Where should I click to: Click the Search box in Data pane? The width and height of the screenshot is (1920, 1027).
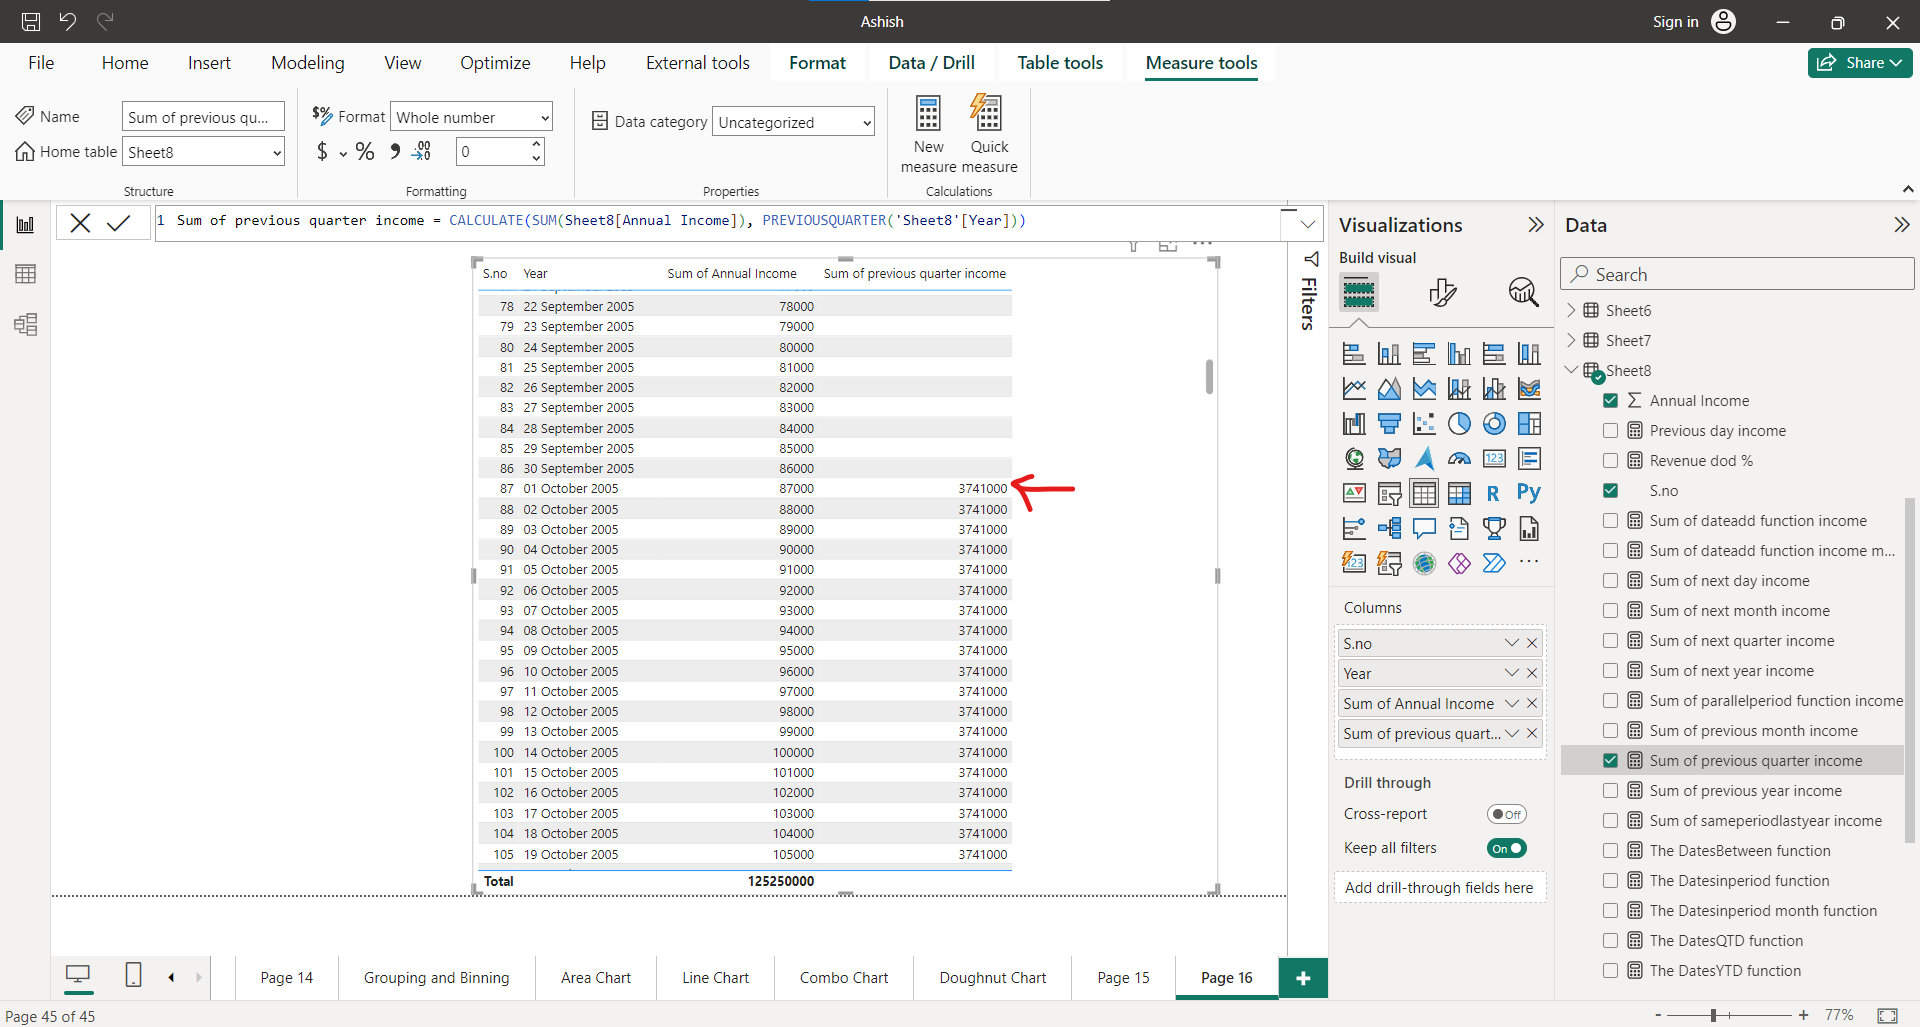click(x=1737, y=273)
